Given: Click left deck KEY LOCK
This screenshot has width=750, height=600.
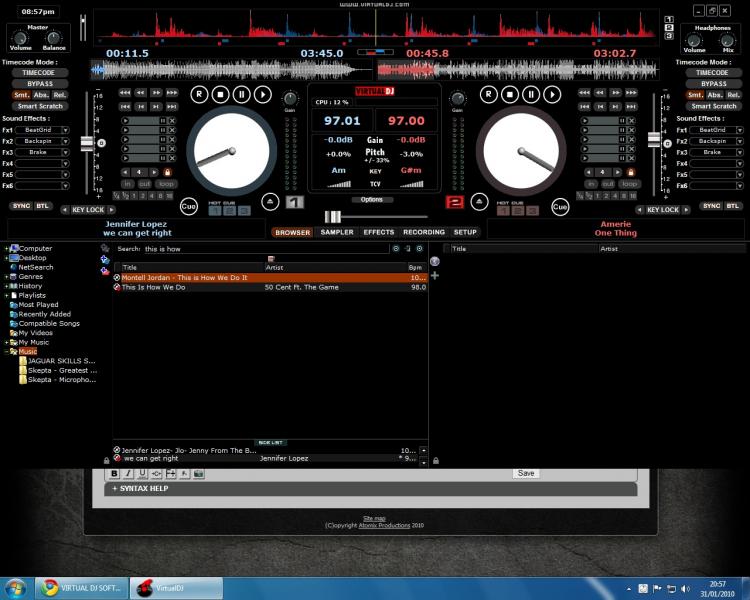Looking at the screenshot, I should [88, 210].
